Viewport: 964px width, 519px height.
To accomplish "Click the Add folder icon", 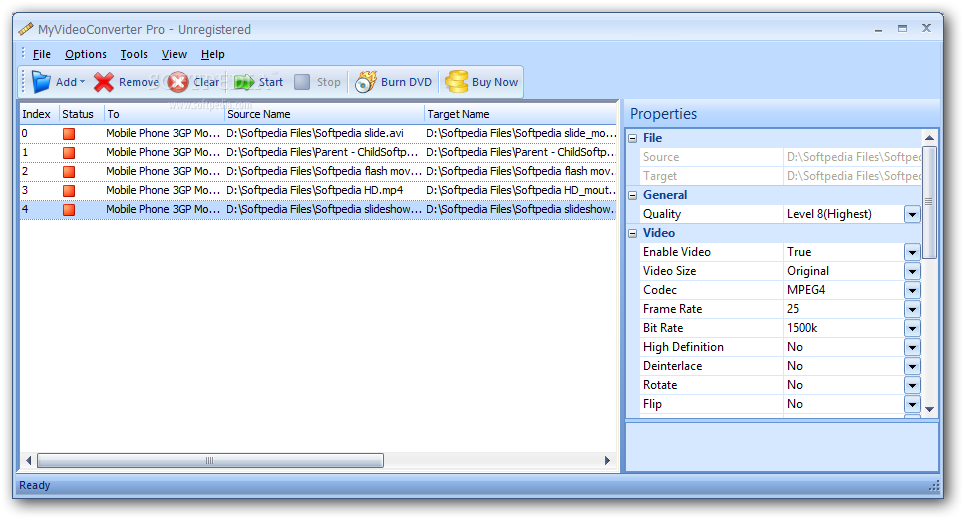I will pos(41,82).
